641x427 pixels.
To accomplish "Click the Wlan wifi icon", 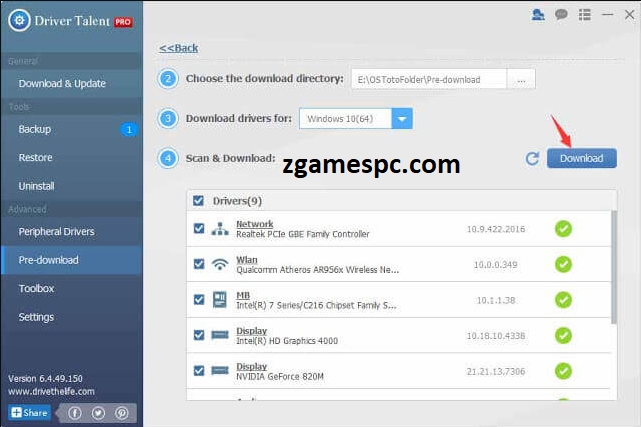I will [x=220, y=264].
